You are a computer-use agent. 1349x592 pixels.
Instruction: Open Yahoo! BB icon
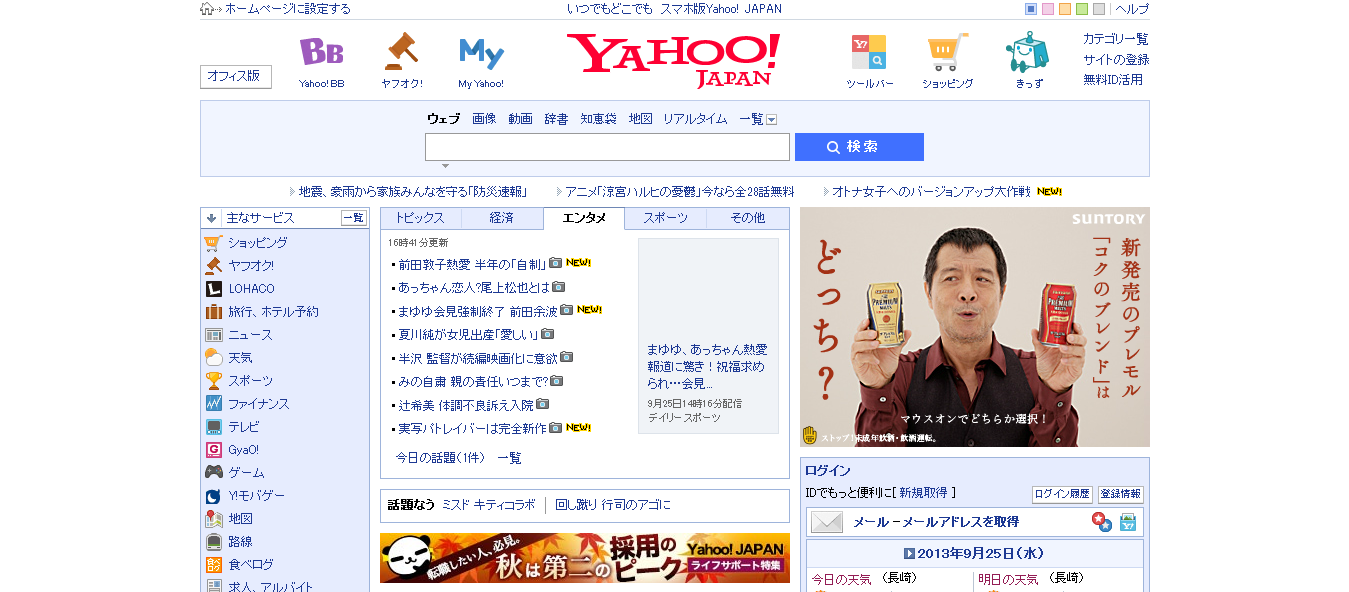(321, 52)
